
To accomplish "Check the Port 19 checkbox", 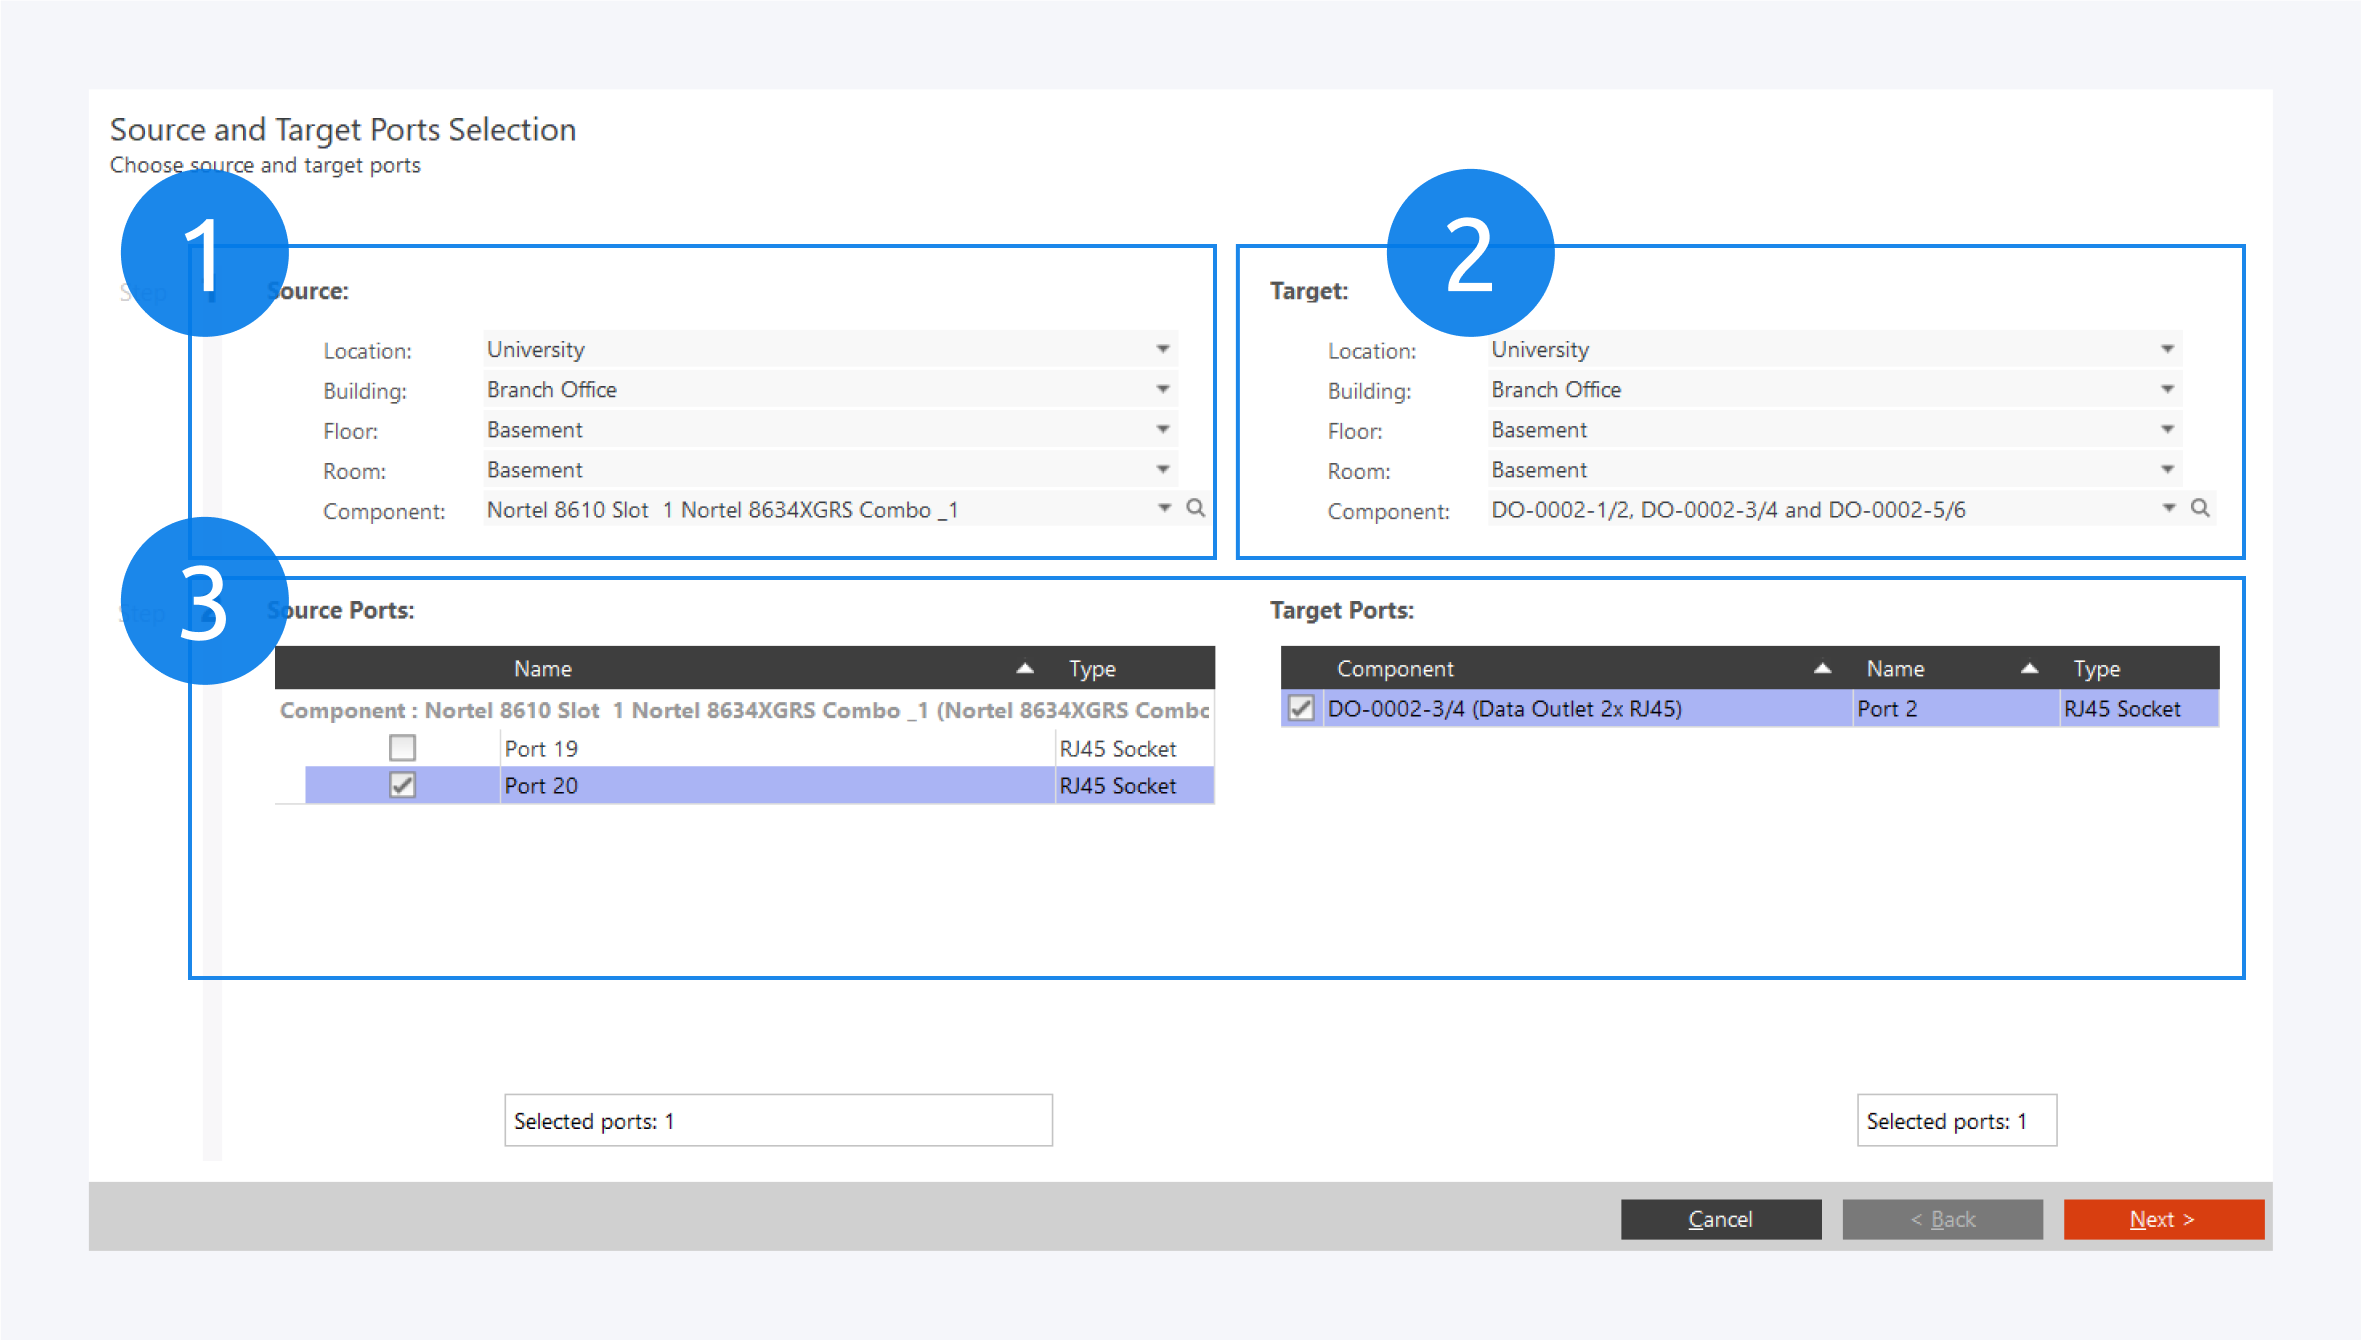I will coord(402,748).
